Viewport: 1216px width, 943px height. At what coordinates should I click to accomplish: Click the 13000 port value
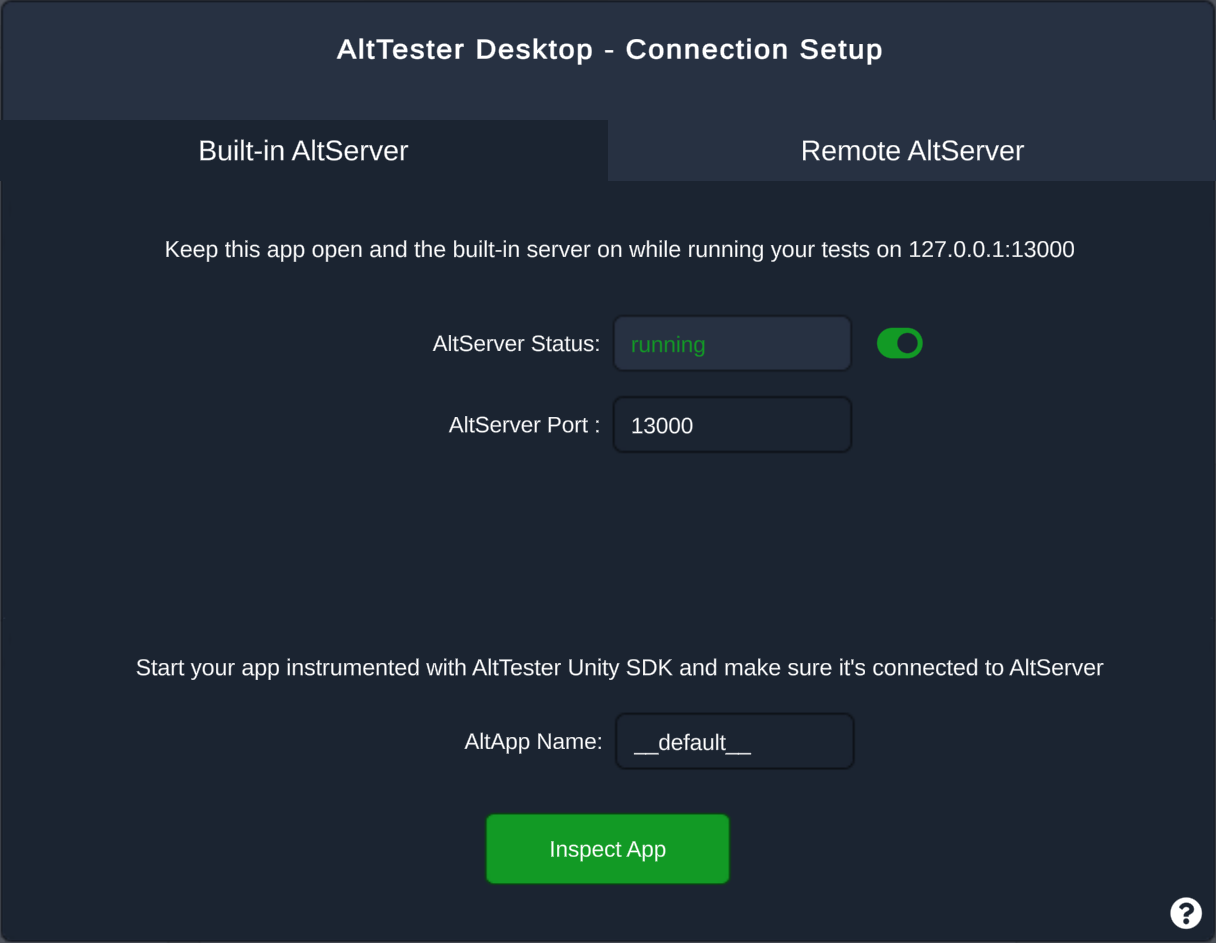click(662, 426)
